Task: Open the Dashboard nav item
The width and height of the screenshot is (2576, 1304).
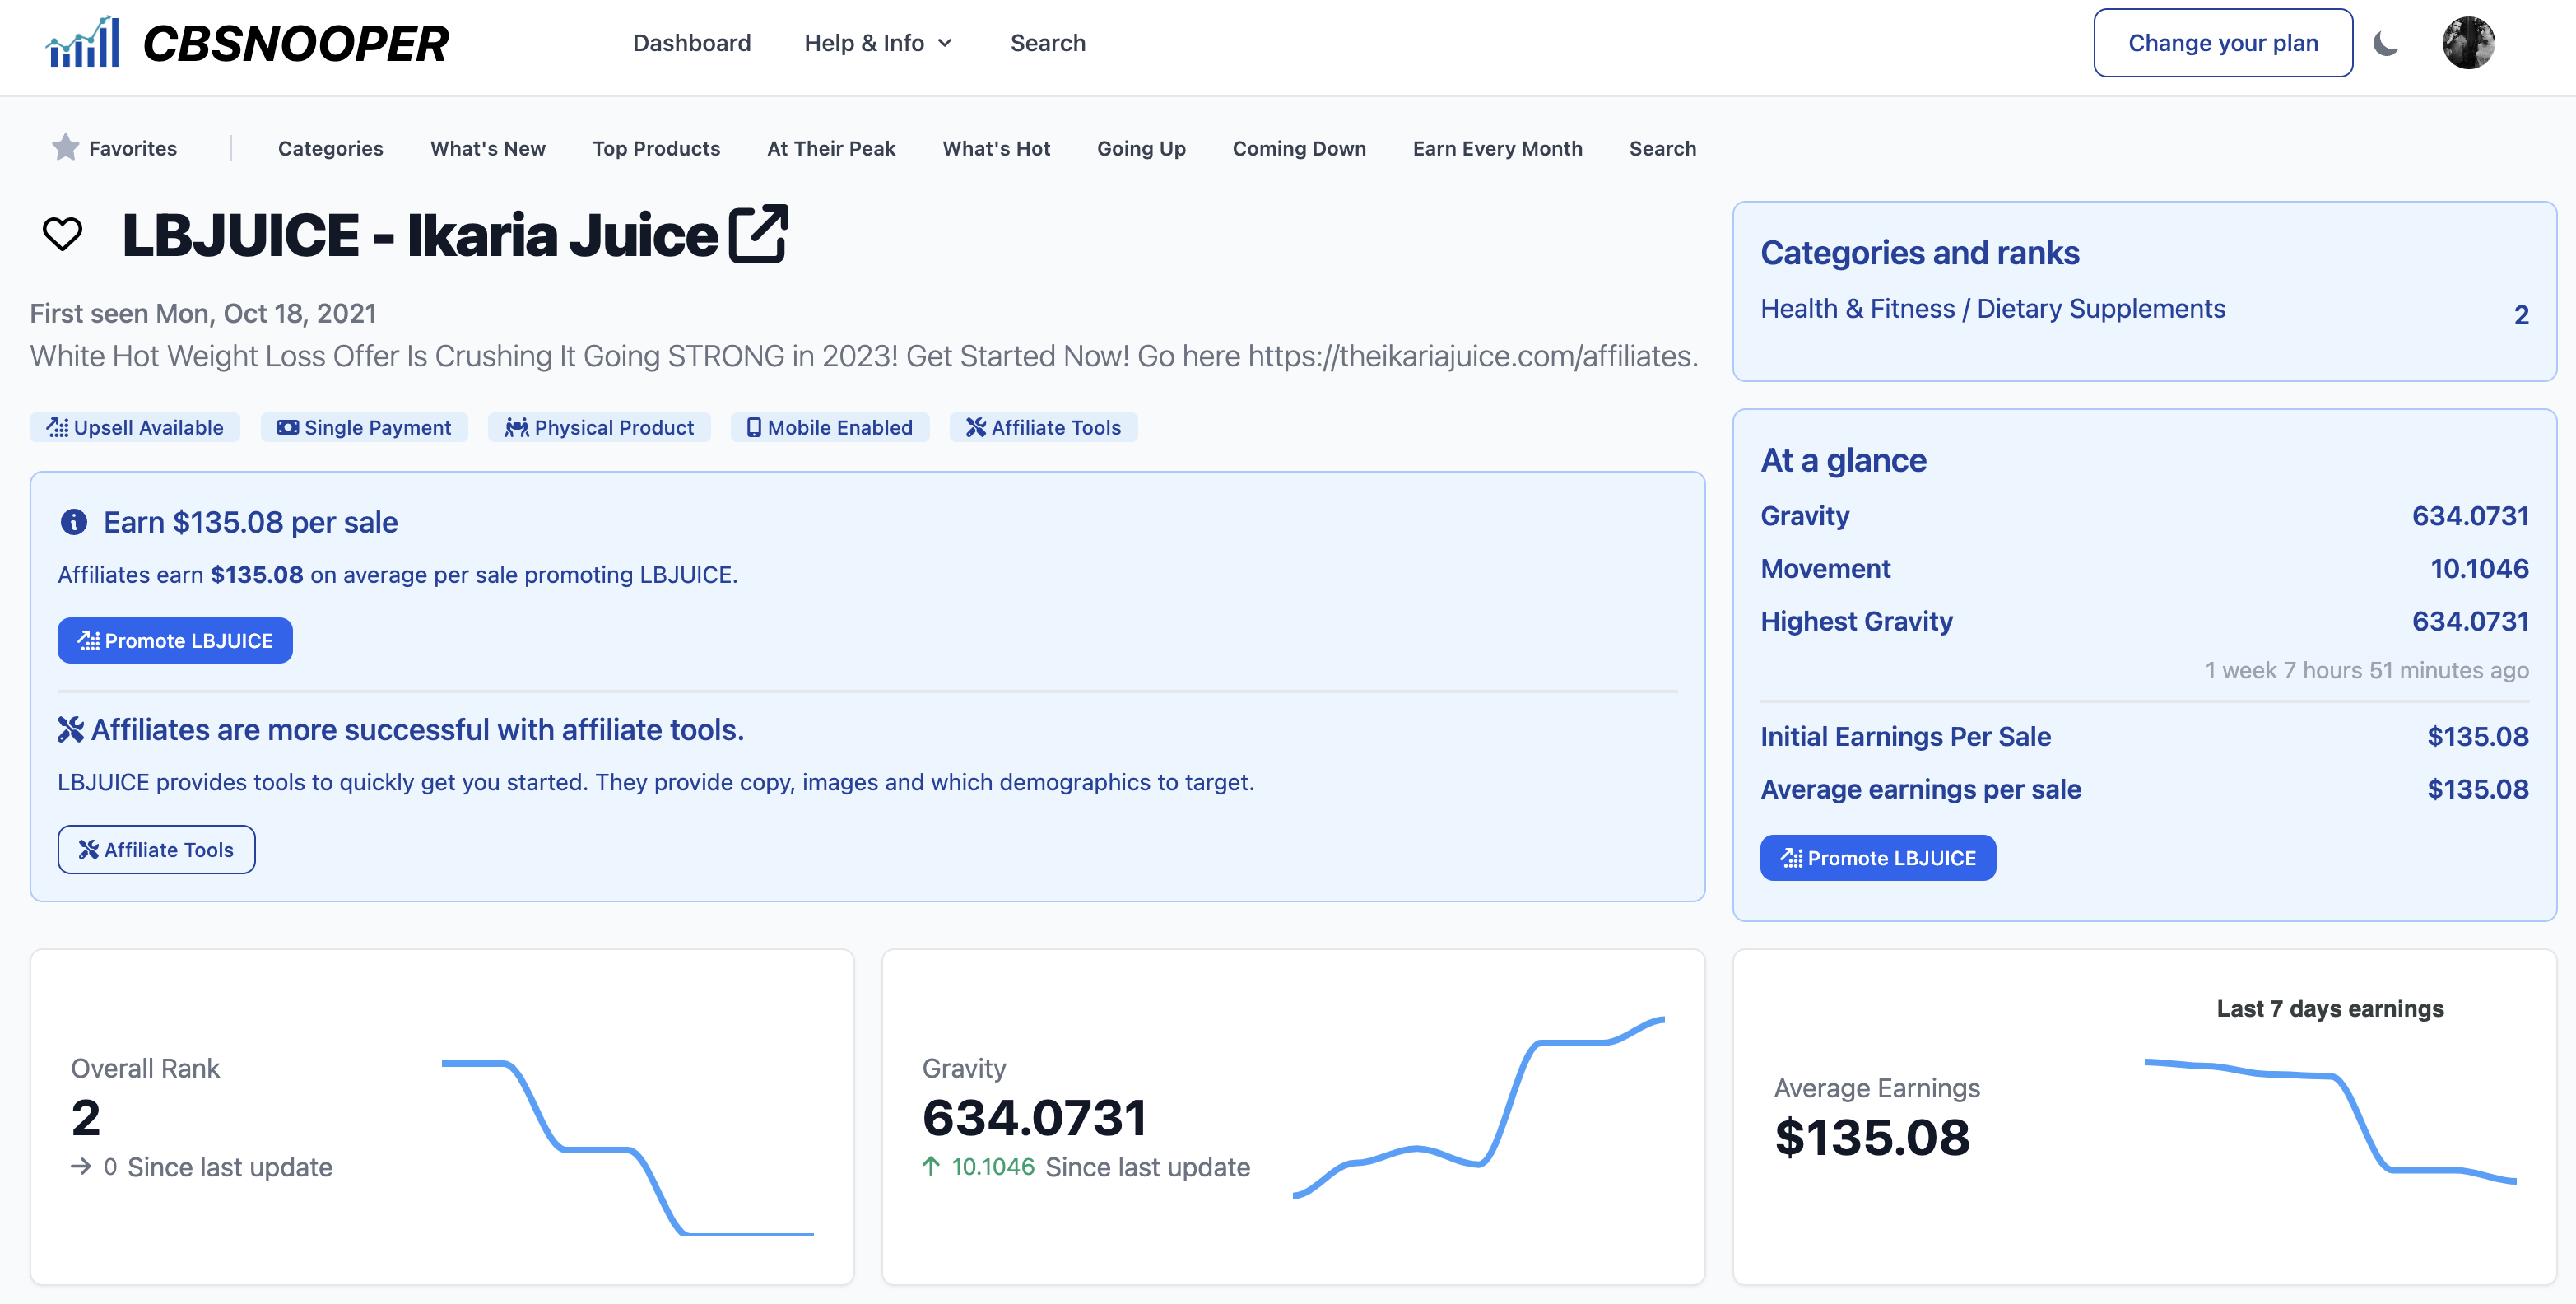Action: point(692,43)
